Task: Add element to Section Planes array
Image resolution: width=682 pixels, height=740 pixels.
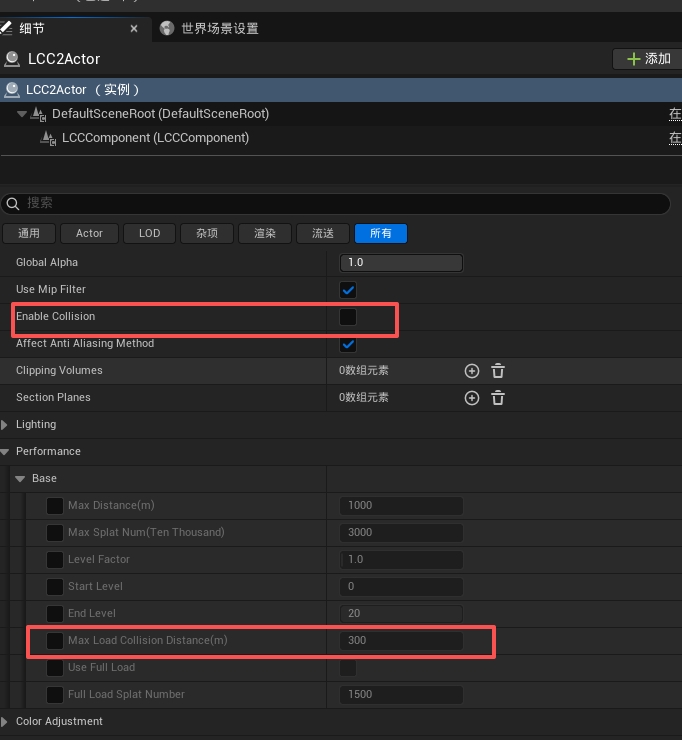Action: tap(472, 398)
